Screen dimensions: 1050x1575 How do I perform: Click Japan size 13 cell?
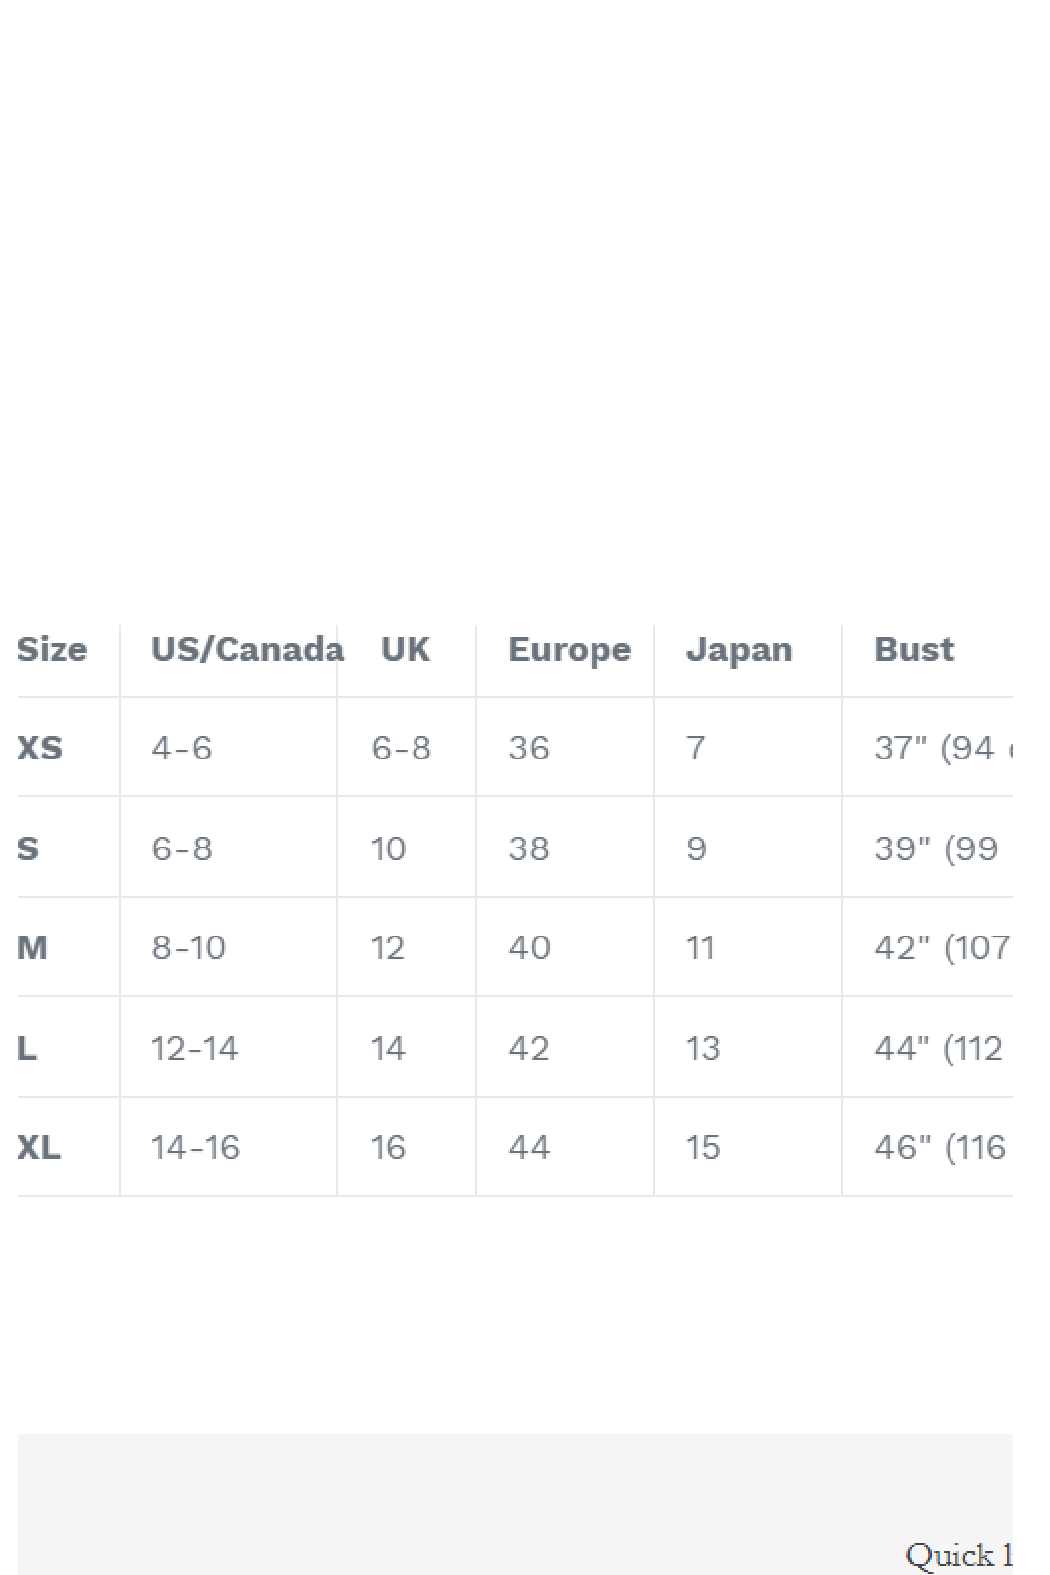(x=703, y=1048)
